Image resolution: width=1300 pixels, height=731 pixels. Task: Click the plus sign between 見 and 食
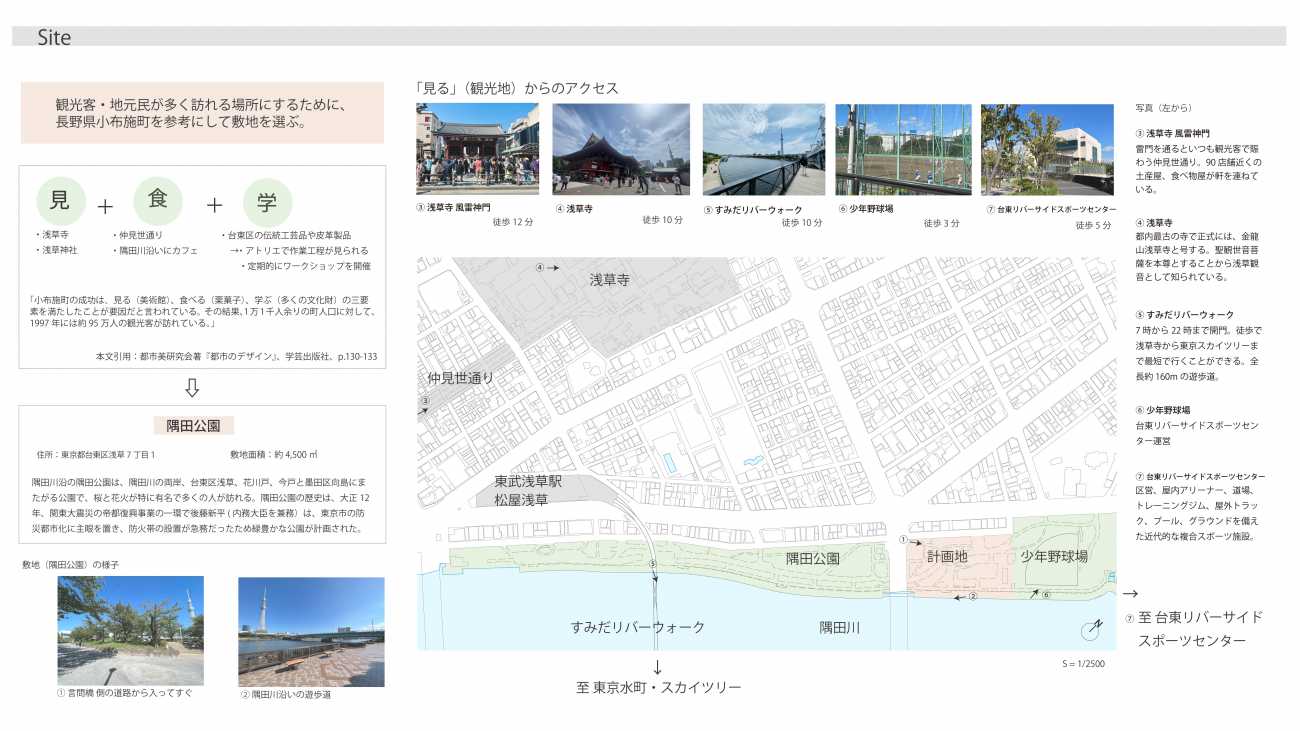pos(105,207)
